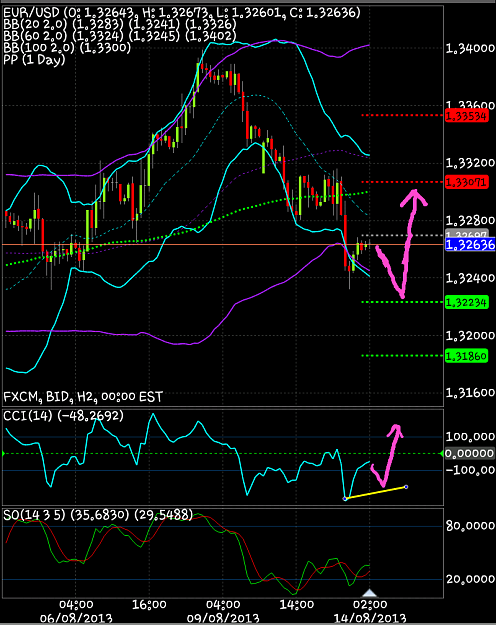The height and width of the screenshot is (625, 496).
Task: Click the green 1.32234 support level tag
Action: 466,303
